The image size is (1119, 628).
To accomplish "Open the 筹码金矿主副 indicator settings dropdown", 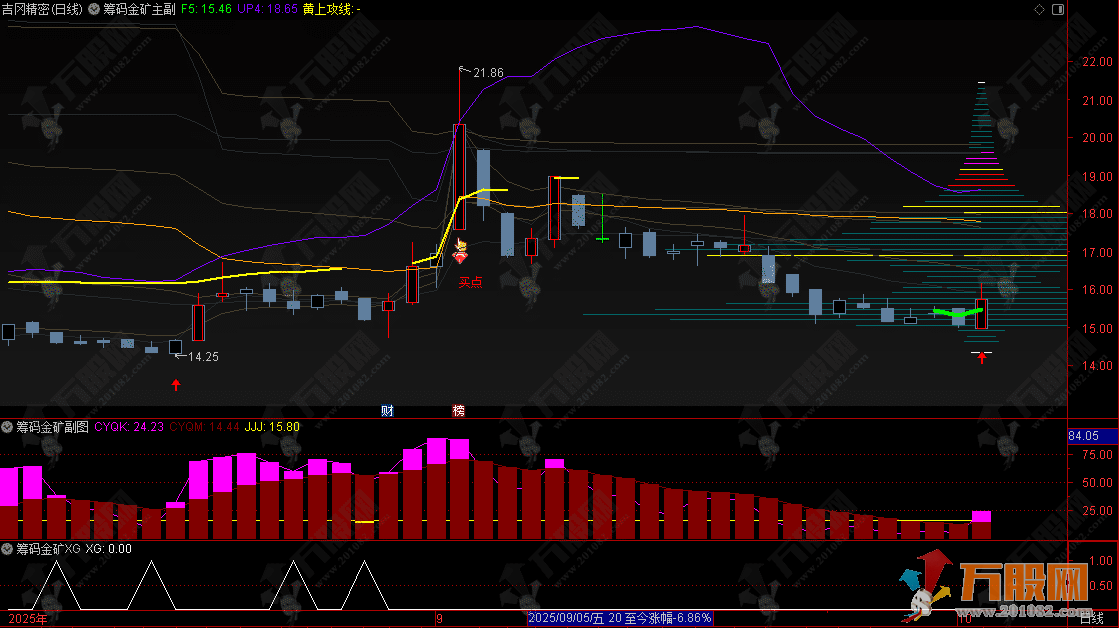I will [x=95, y=8].
